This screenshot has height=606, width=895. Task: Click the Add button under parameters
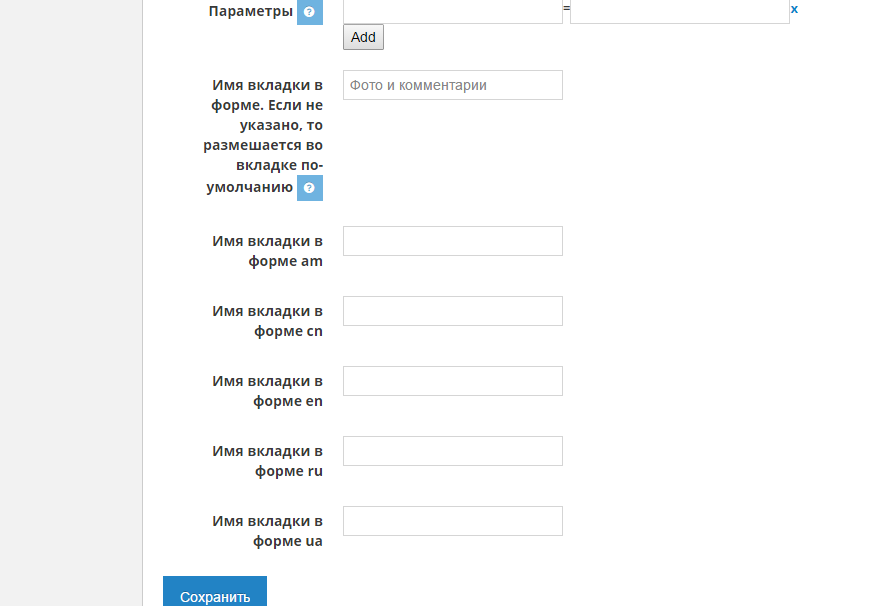click(x=363, y=37)
